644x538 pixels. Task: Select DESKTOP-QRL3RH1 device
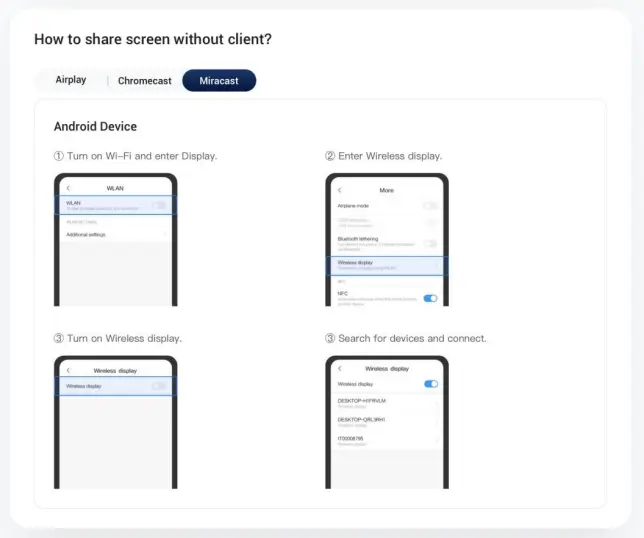pyautogui.click(x=387, y=422)
